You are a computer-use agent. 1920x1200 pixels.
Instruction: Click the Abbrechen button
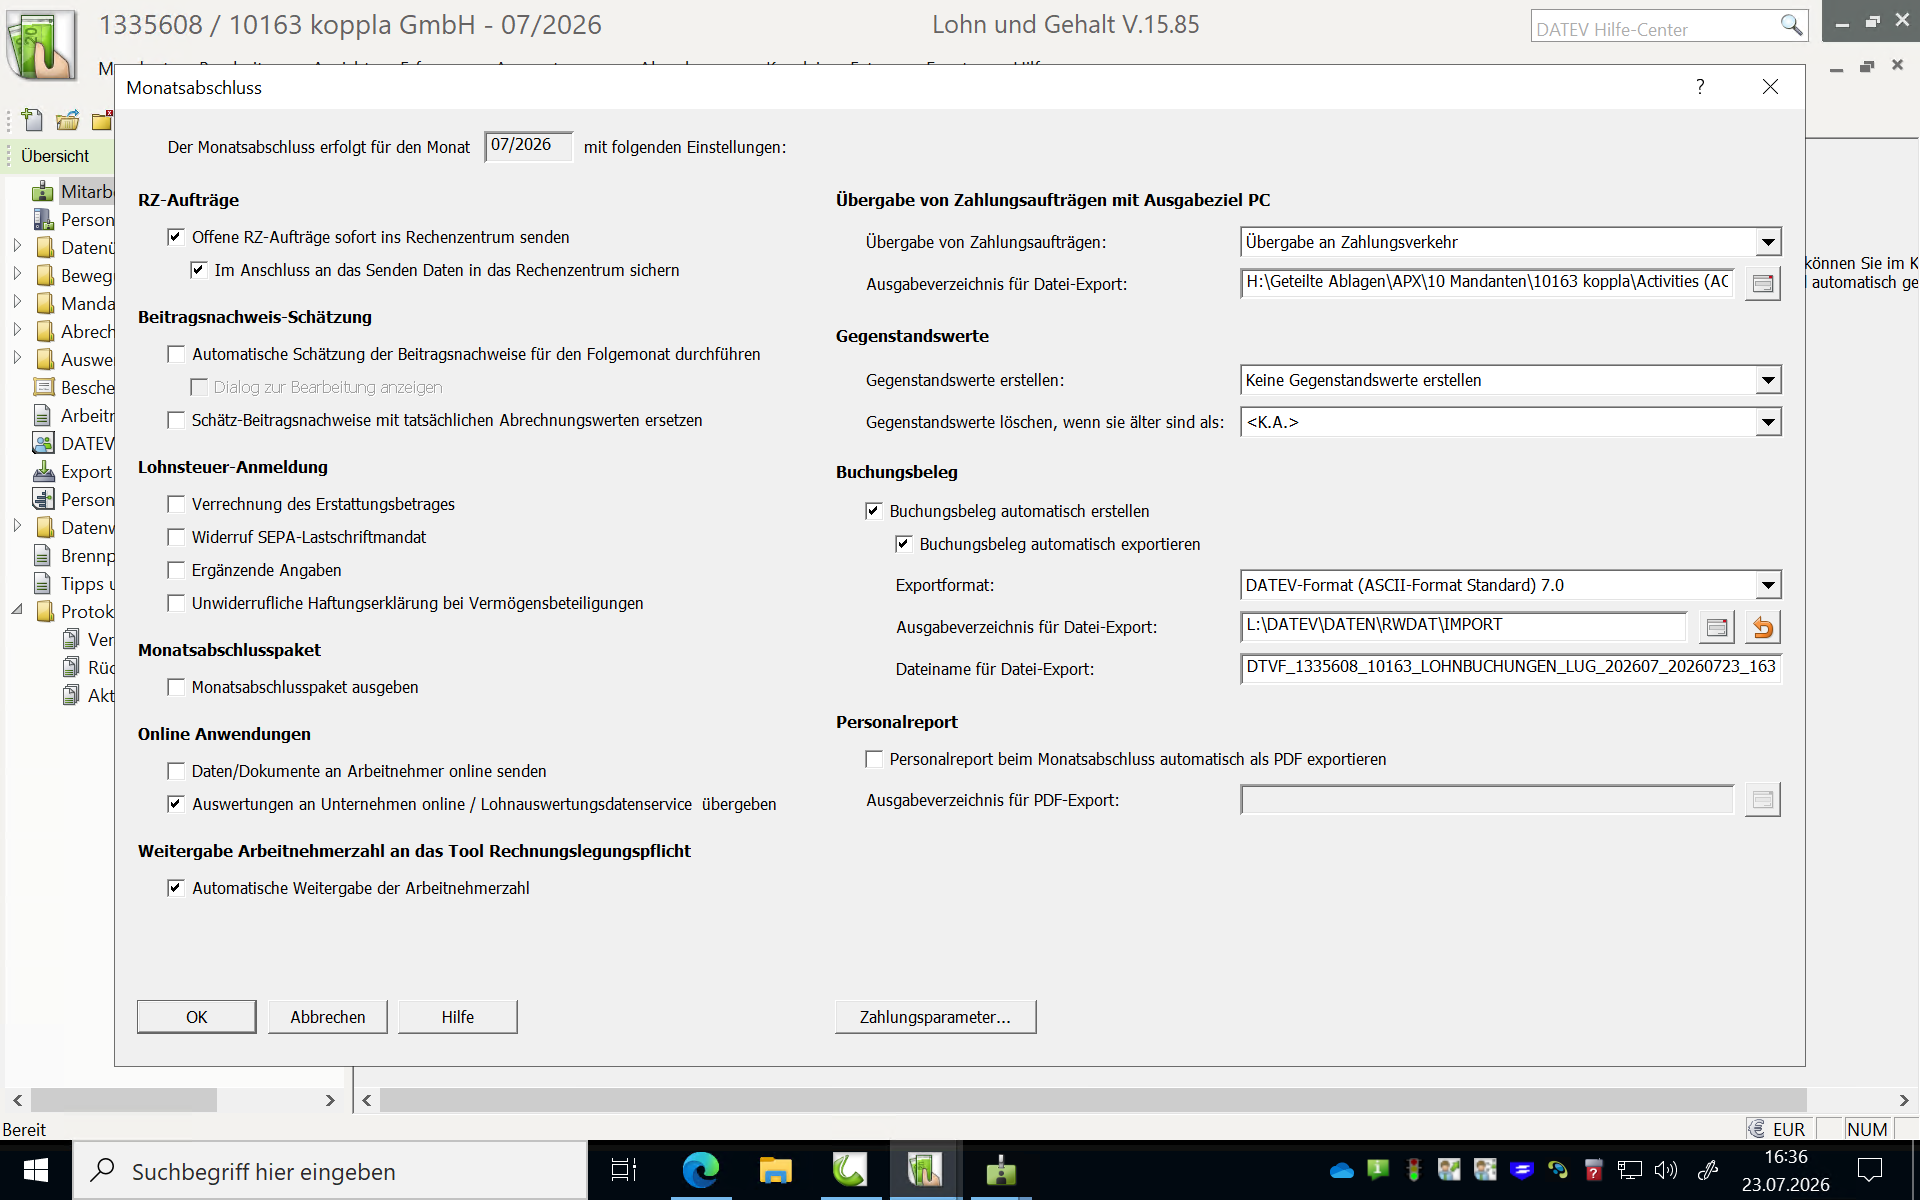328,1017
